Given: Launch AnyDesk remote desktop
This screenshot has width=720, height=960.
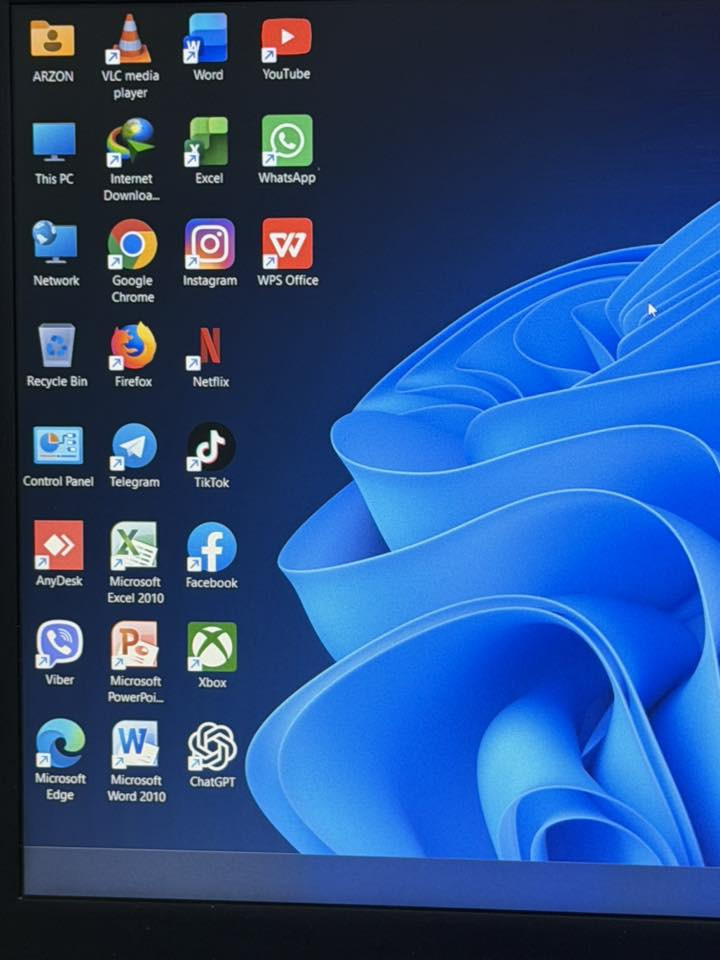Looking at the screenshot, I should coord(59,545).
